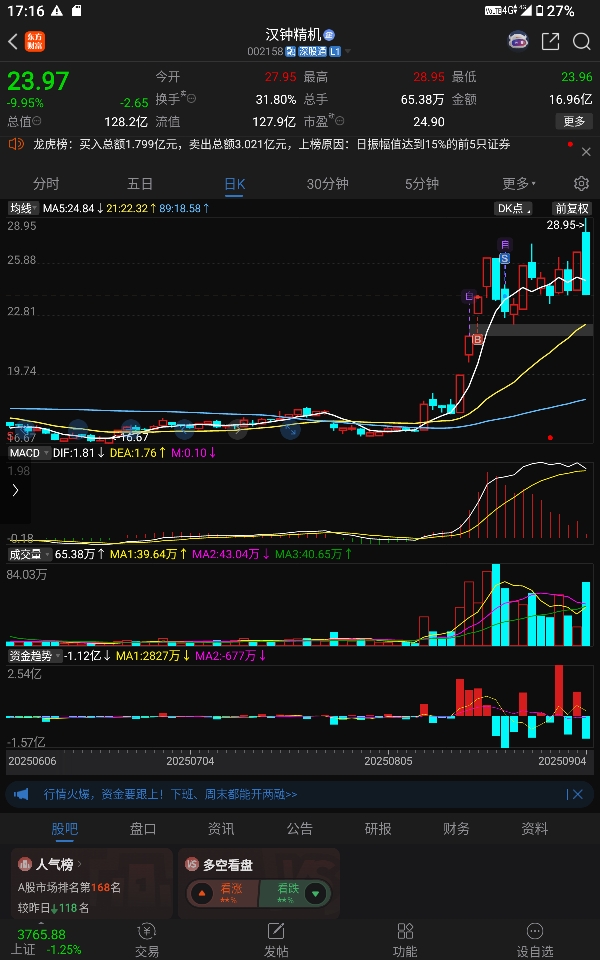Tap the red B buy marker on chart
Image resolution: width=600 pixels, height=960 pixels.
click(478, 339)
